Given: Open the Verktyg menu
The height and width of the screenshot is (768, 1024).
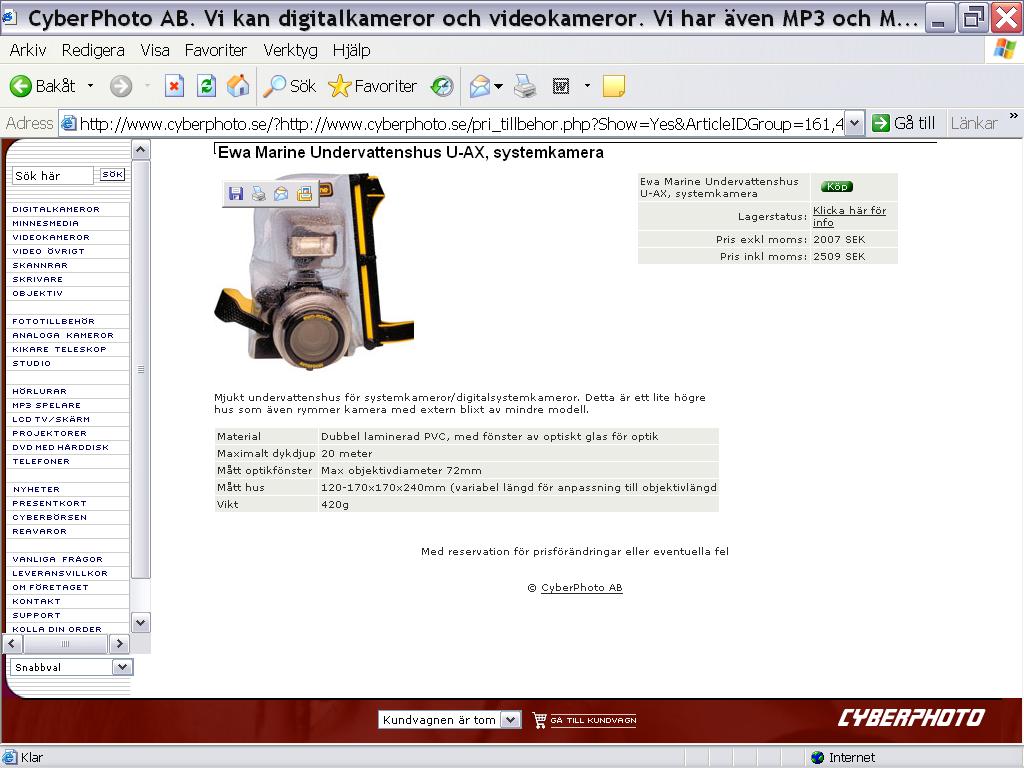Looking at the screenshot, I should [x=290, y=50].
